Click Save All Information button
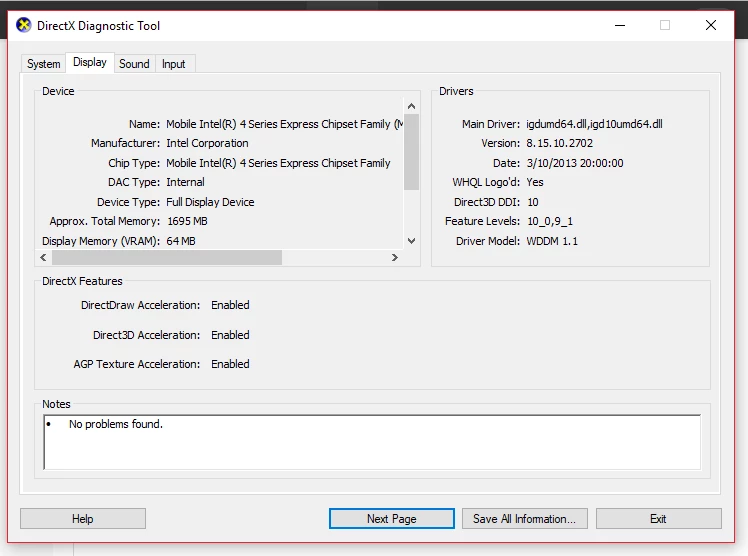The image size is (748, 556). pyautogui.click(x=524, y=518)
